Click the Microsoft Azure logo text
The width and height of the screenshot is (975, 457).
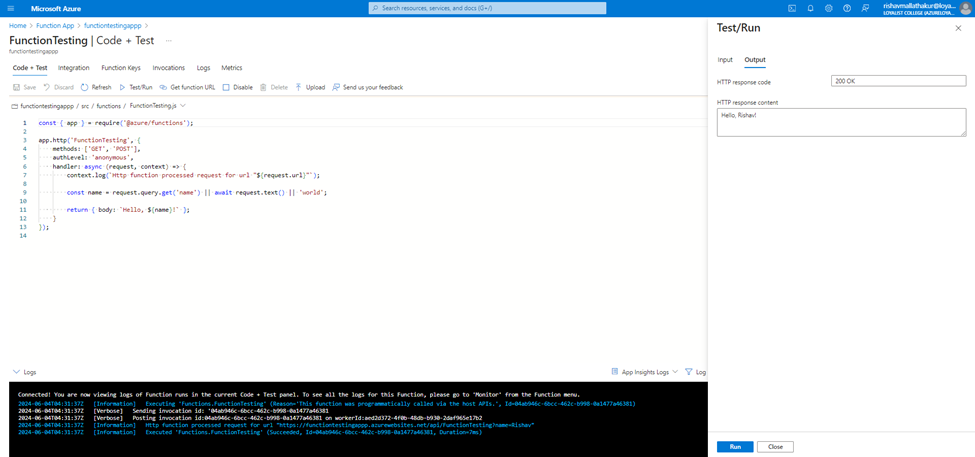pyautogui.click(x=56, y=8)
